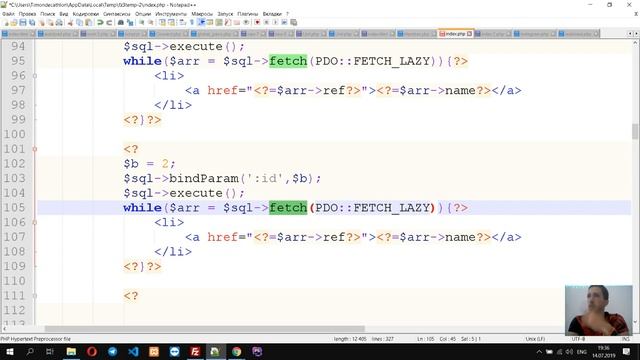Open Telegram from taskbar
The height and width of the screenshot is (360, 640).
(113, 352)
